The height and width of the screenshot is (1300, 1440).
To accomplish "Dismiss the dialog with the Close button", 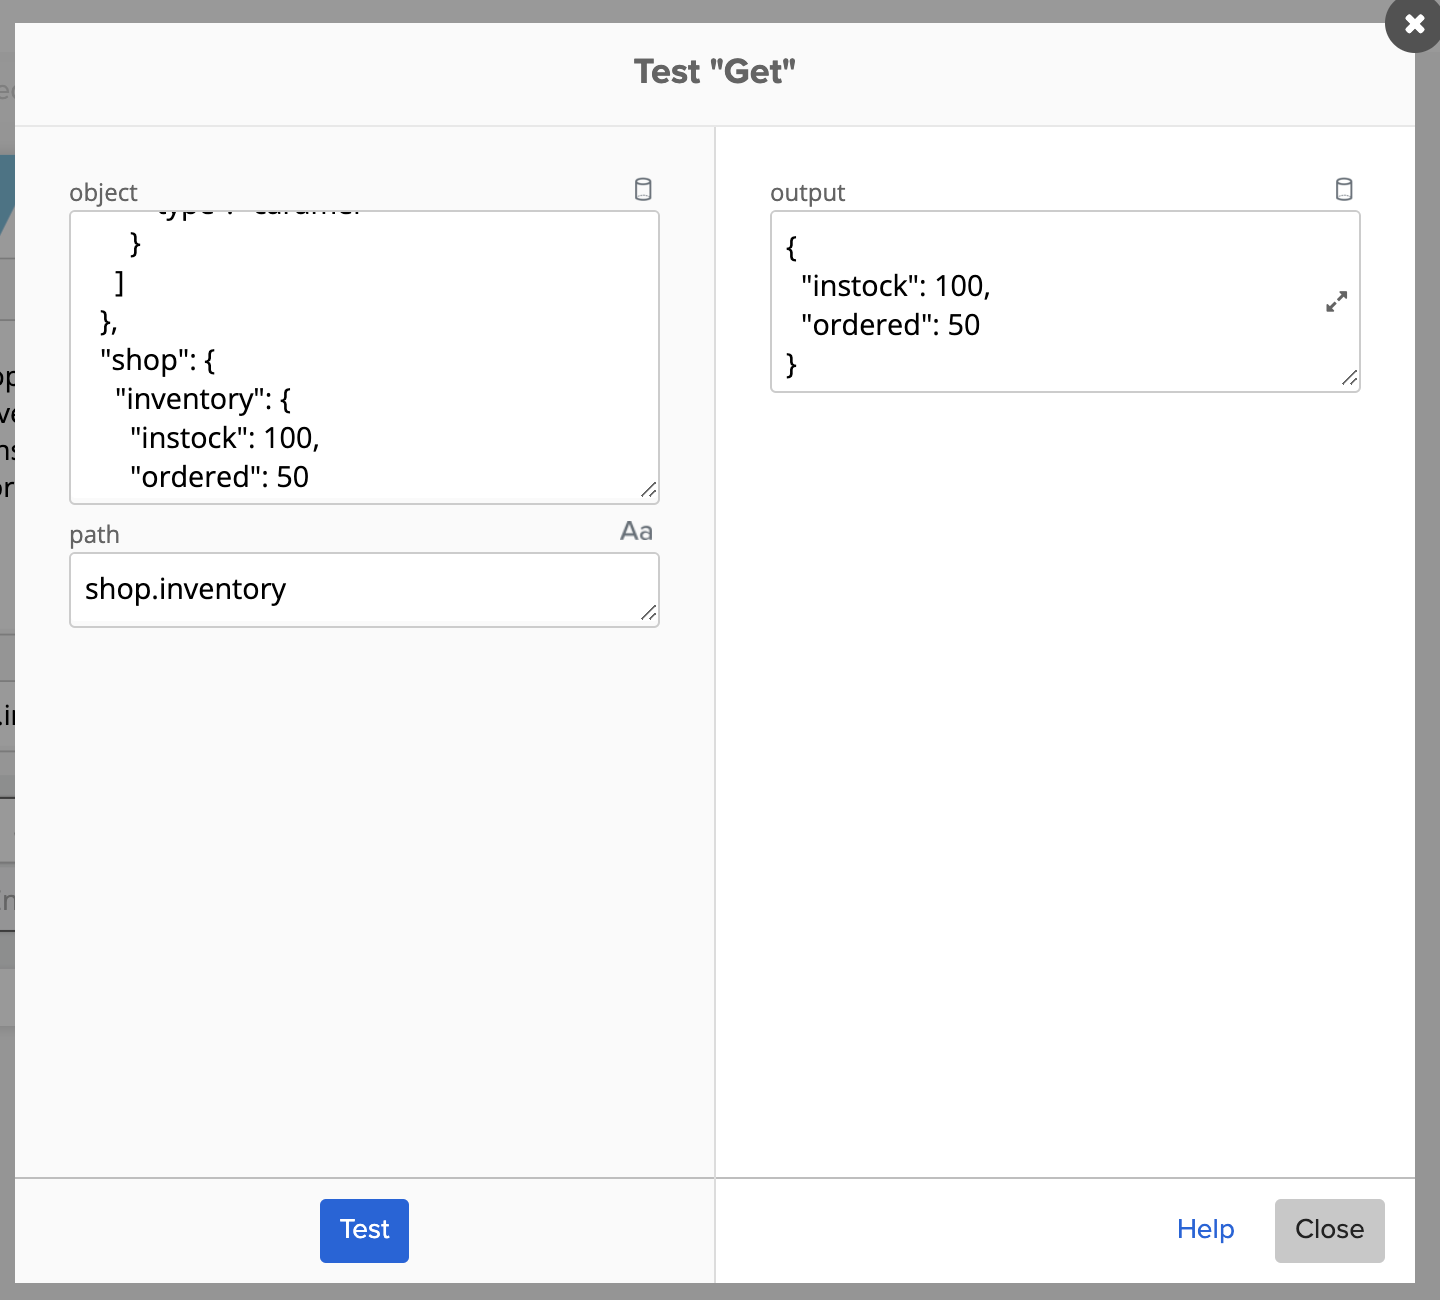I will pos(1329,1230).
